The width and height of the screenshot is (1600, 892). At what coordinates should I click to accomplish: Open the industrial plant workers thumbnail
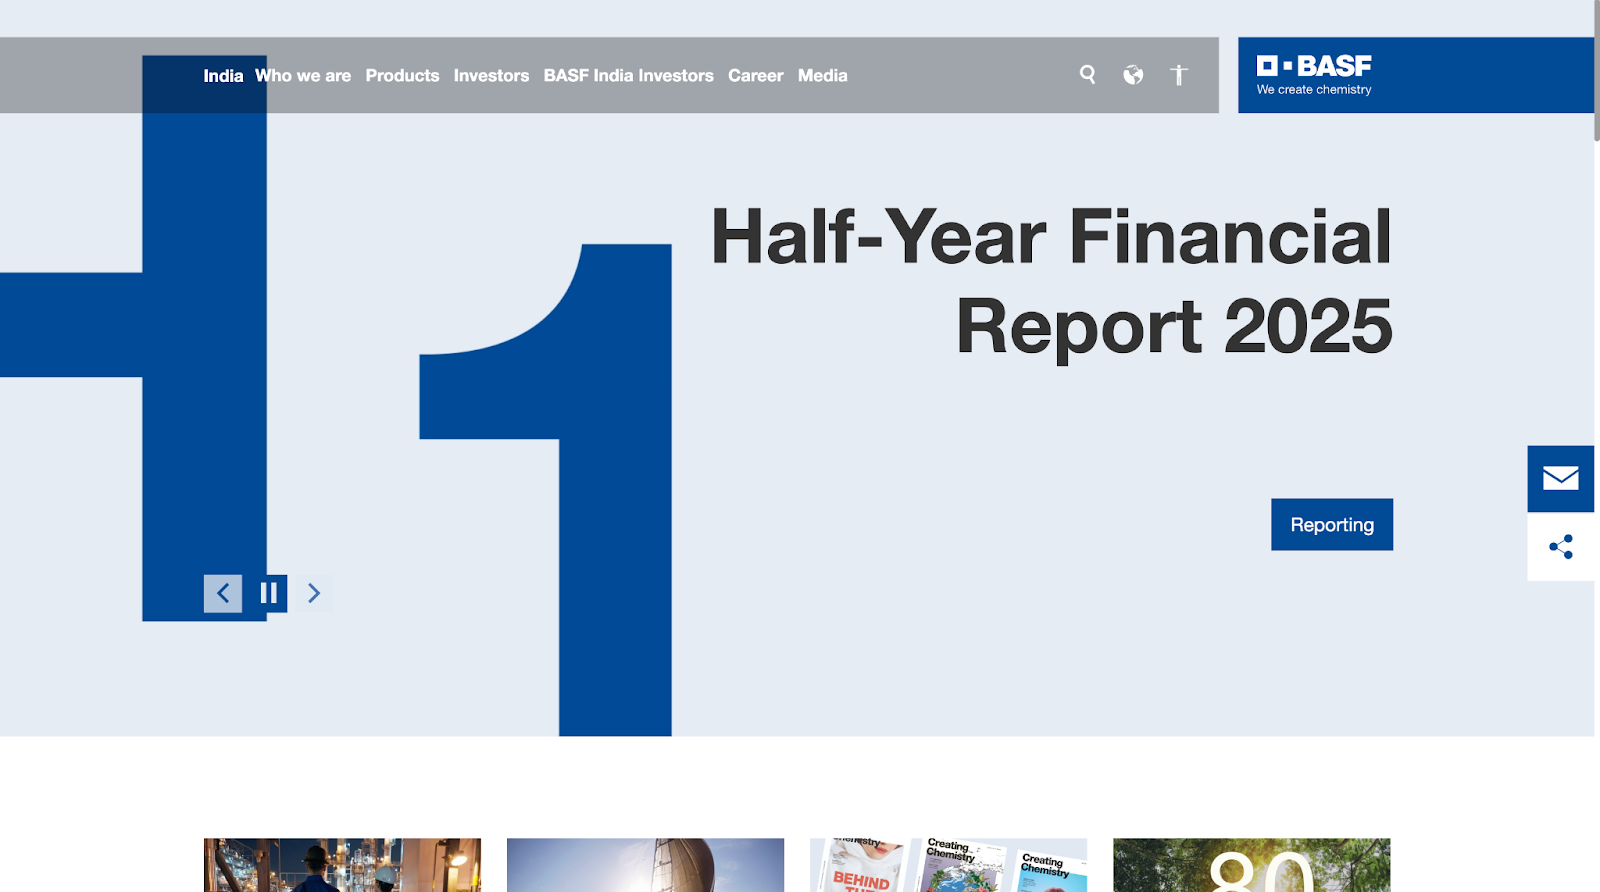[x=342, y=865]
